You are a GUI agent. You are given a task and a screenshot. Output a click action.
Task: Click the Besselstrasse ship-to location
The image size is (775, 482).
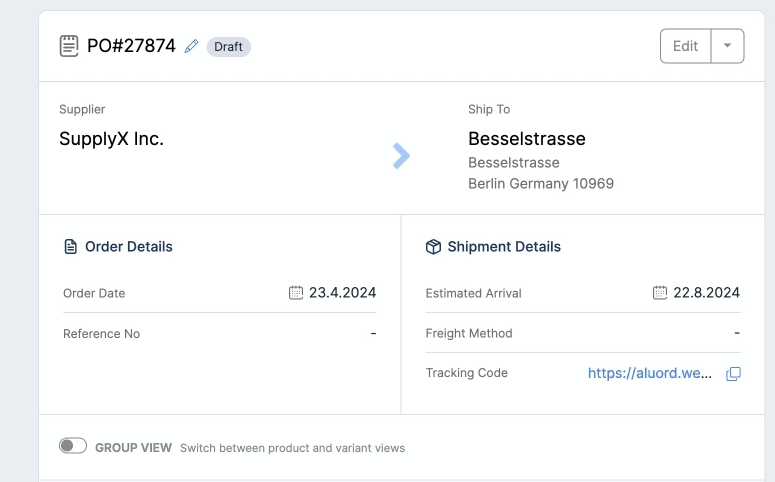pos(527,139)
